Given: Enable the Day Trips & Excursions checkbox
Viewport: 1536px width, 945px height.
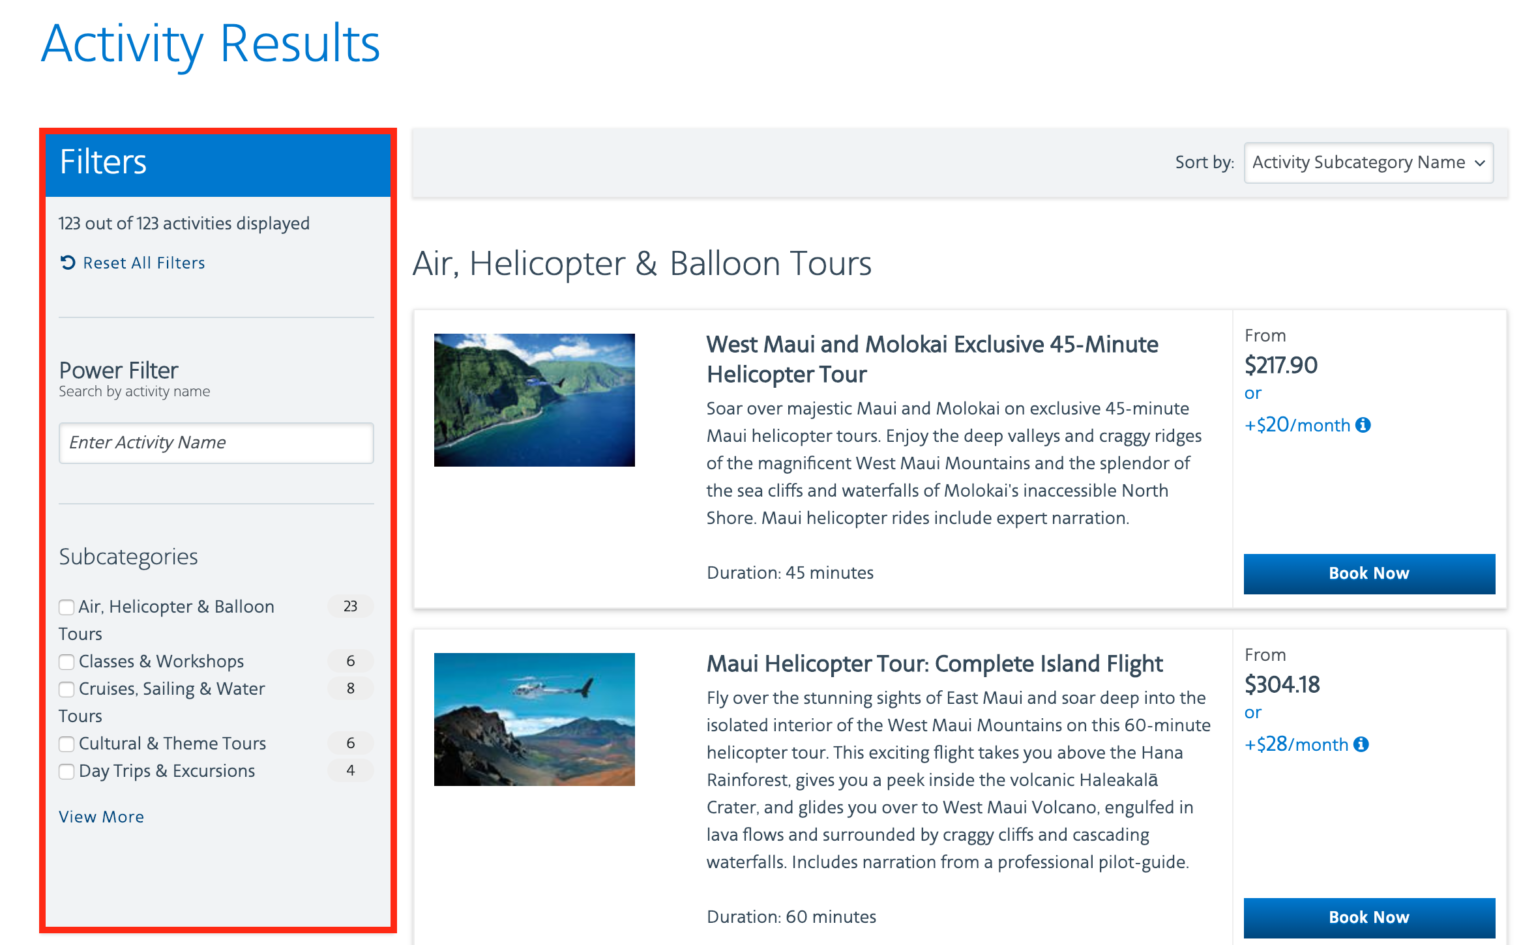Looking at the screenshot, I should click(66, 771).
